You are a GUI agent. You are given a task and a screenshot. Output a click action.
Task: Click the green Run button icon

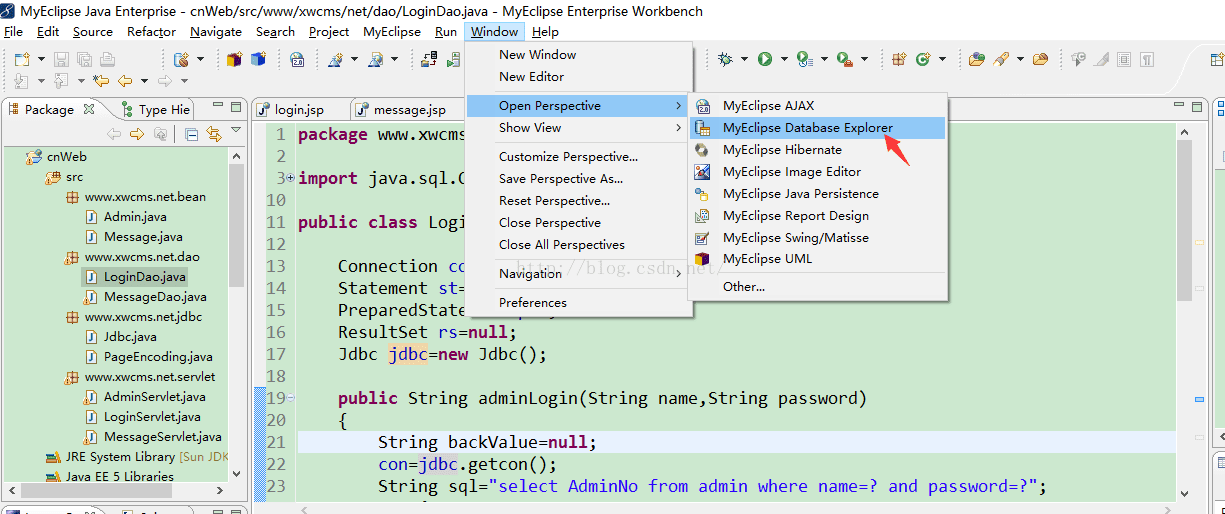[x=764, y=59]
